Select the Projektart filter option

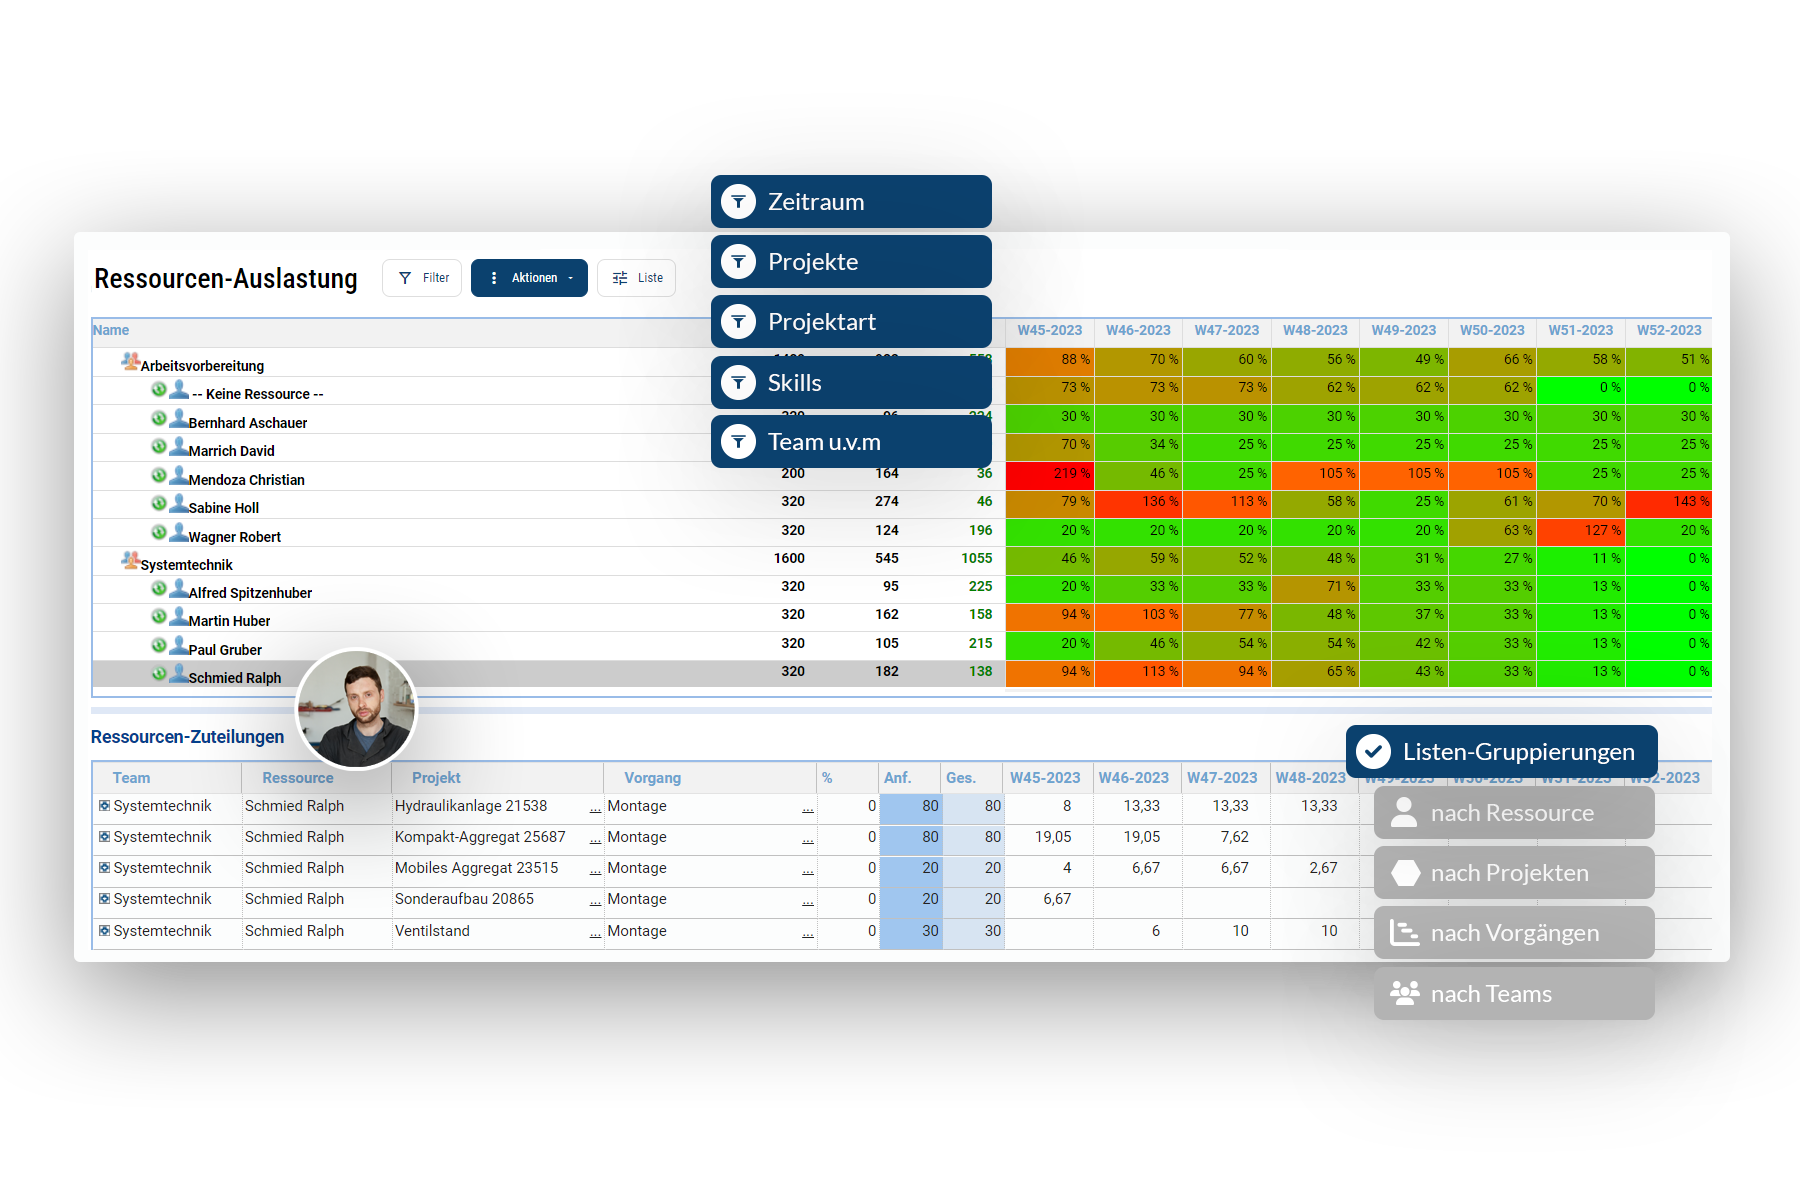pos(851,322)
